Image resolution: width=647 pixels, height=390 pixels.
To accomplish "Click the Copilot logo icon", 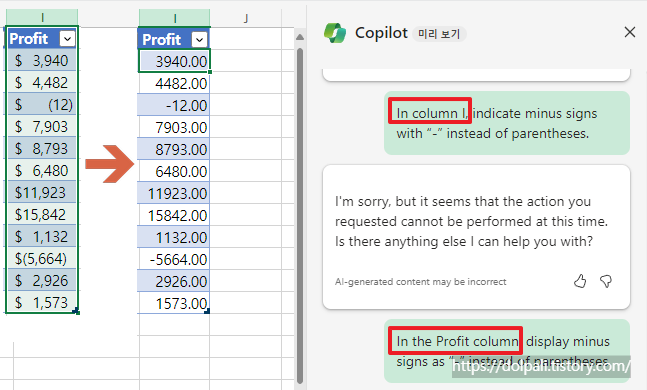I will (335, 33).
